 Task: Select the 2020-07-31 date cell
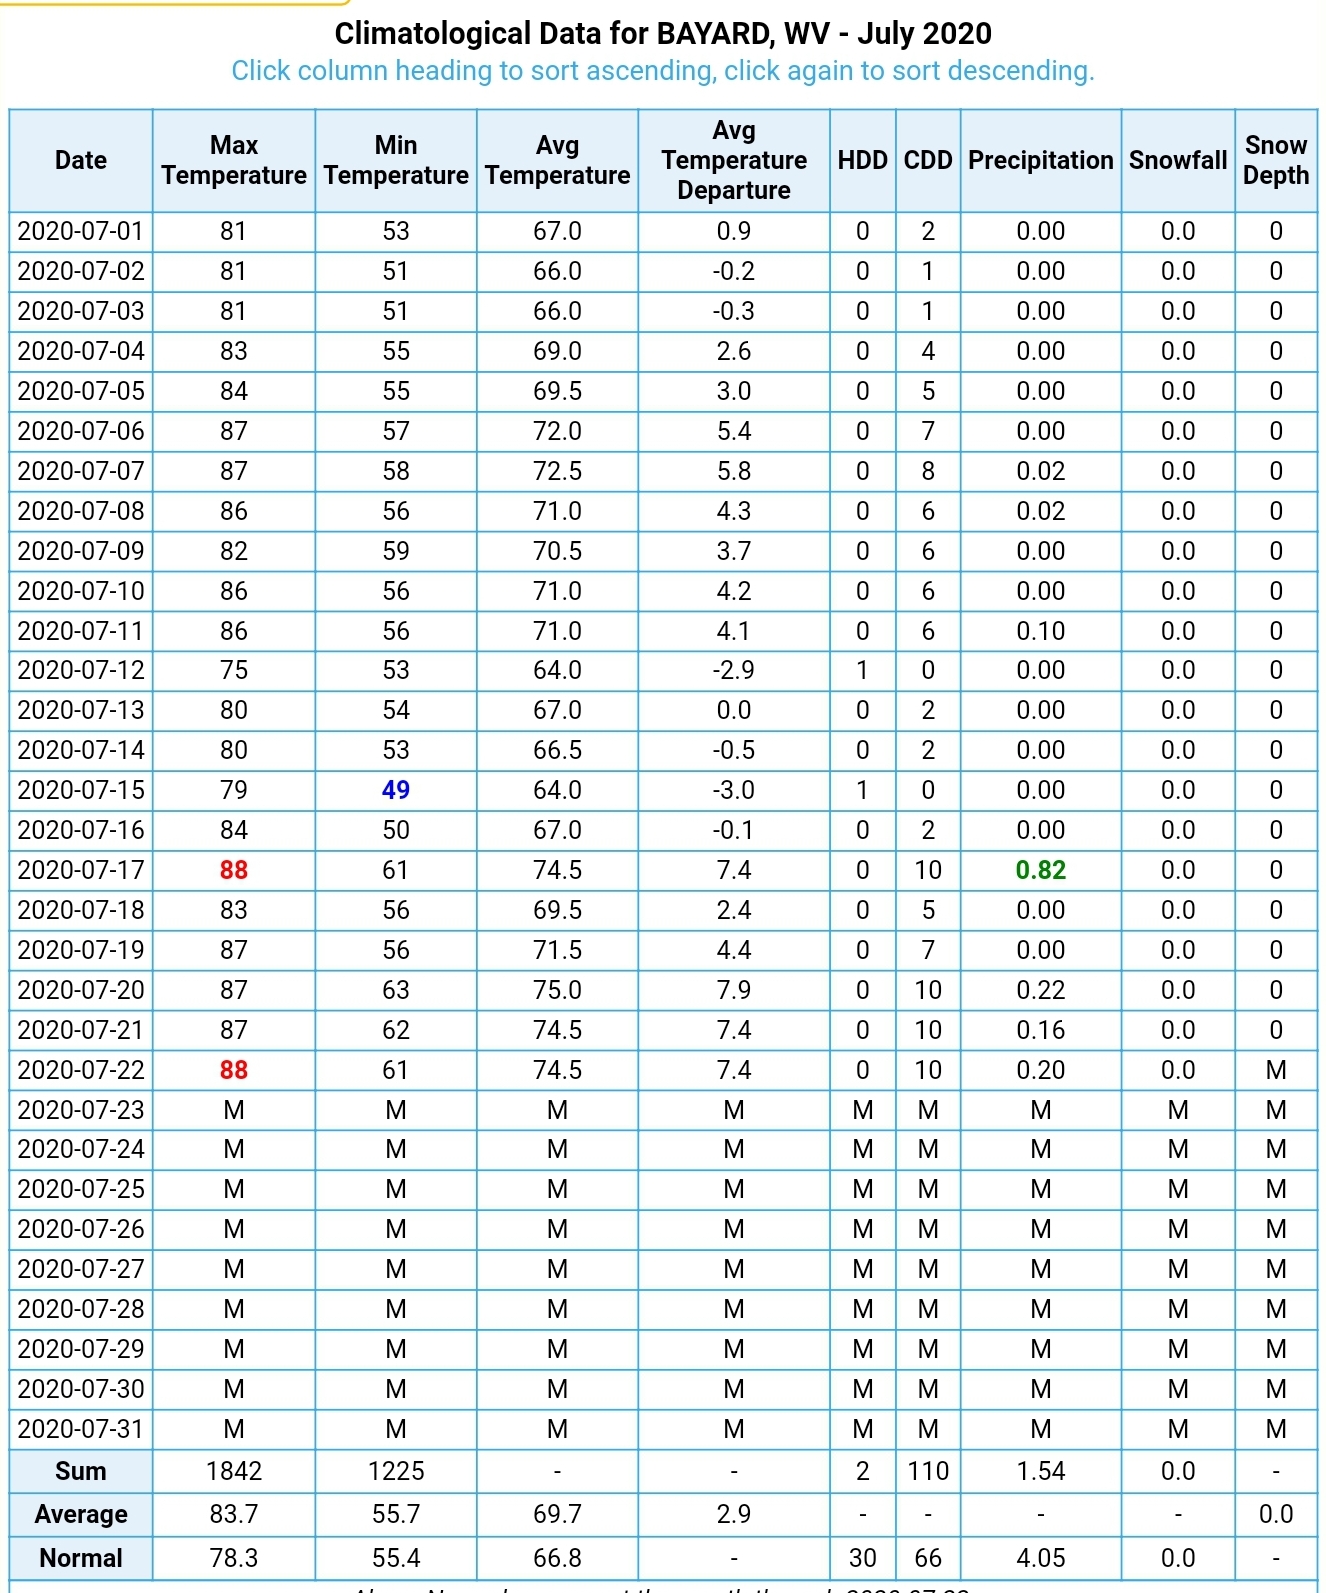click(81, 1429)
